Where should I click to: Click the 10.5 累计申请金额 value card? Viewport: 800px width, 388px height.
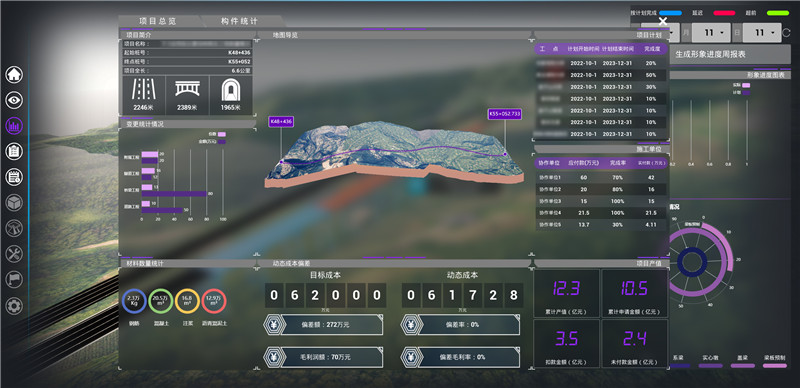(x=634, y=294)
